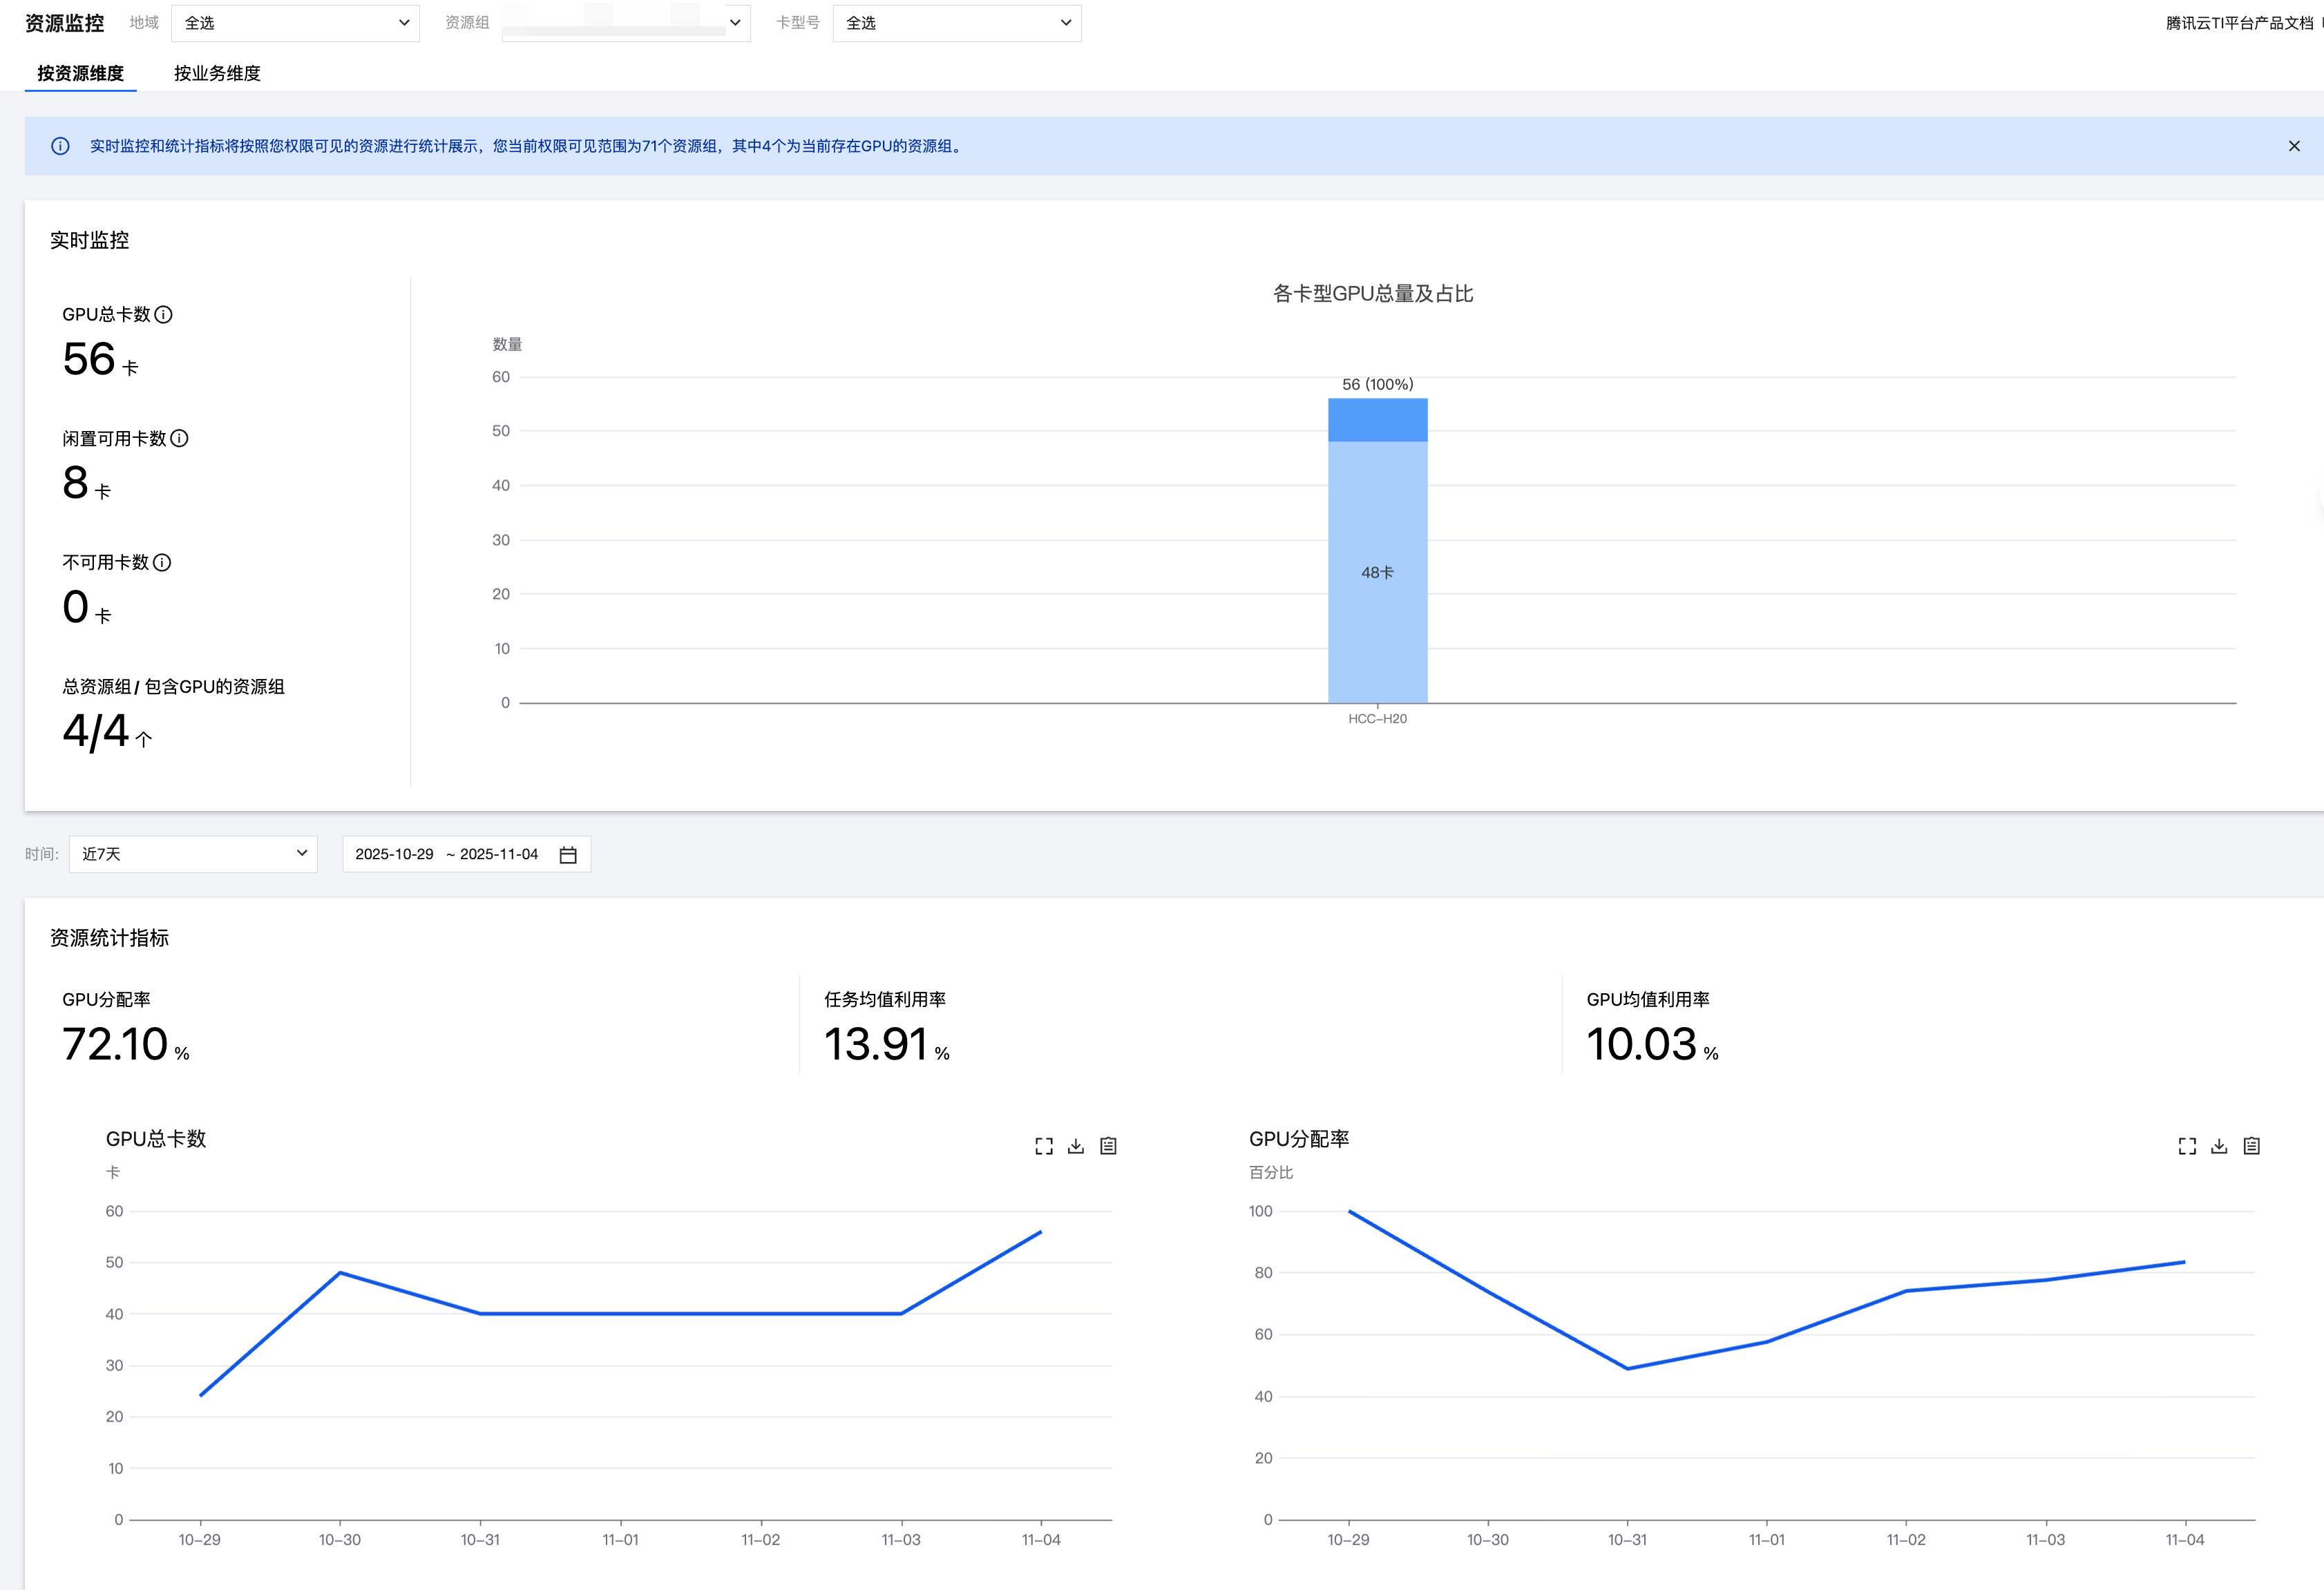The image size is (2324, 1590).
Task: Expand GPU总卡数 chart to fullscreen
Action: tap(1043, 1146)
